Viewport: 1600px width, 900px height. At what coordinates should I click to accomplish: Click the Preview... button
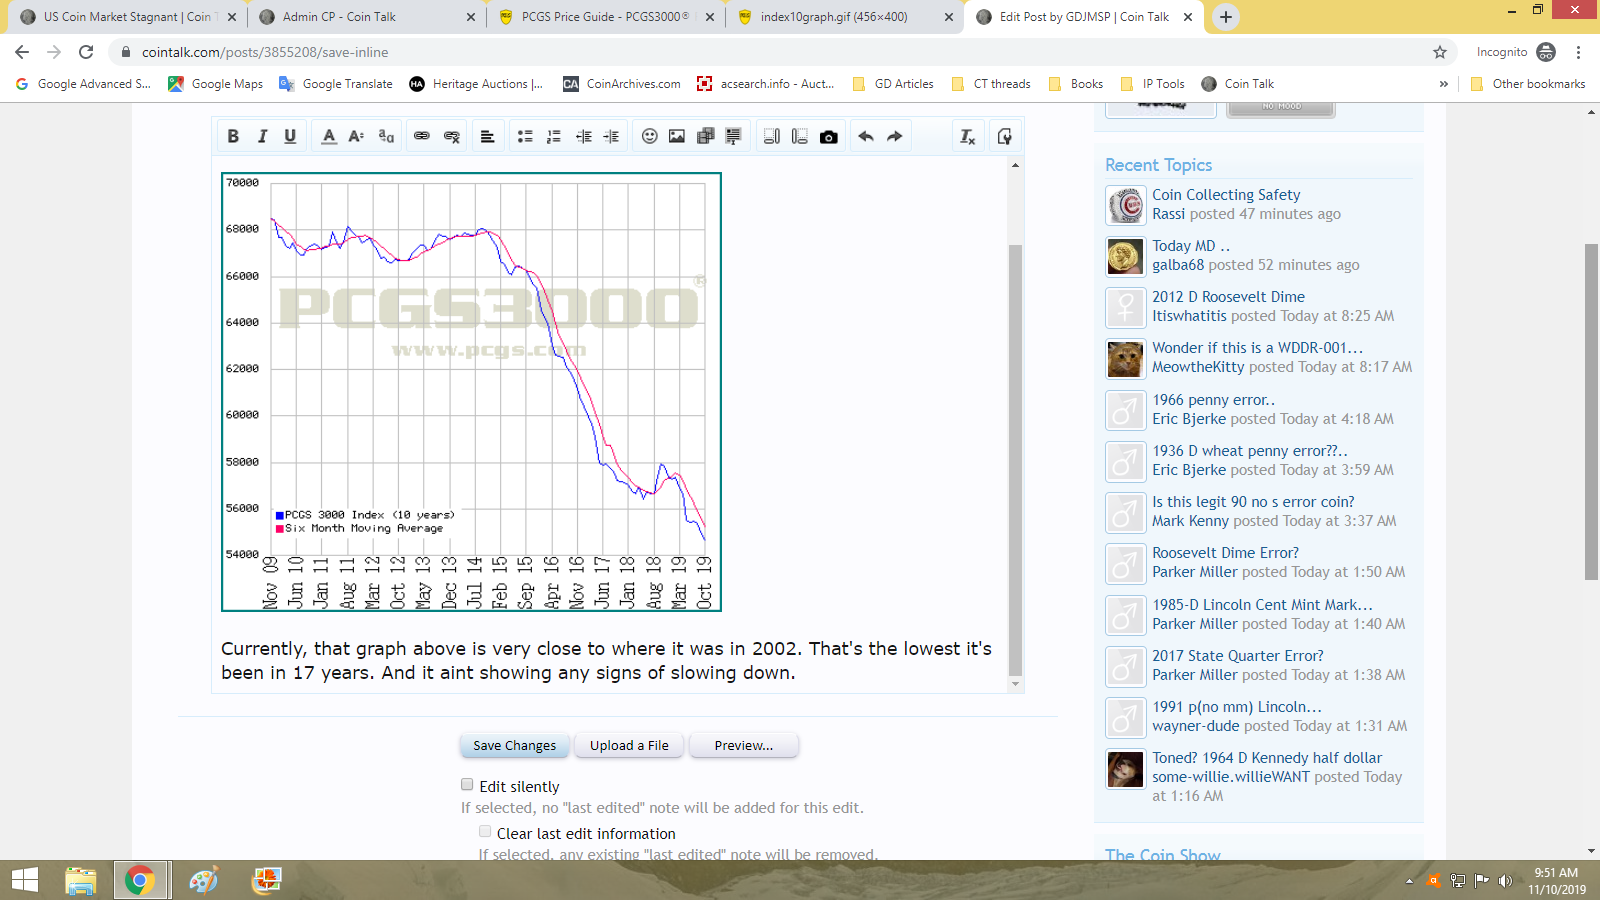pos(743,745)
